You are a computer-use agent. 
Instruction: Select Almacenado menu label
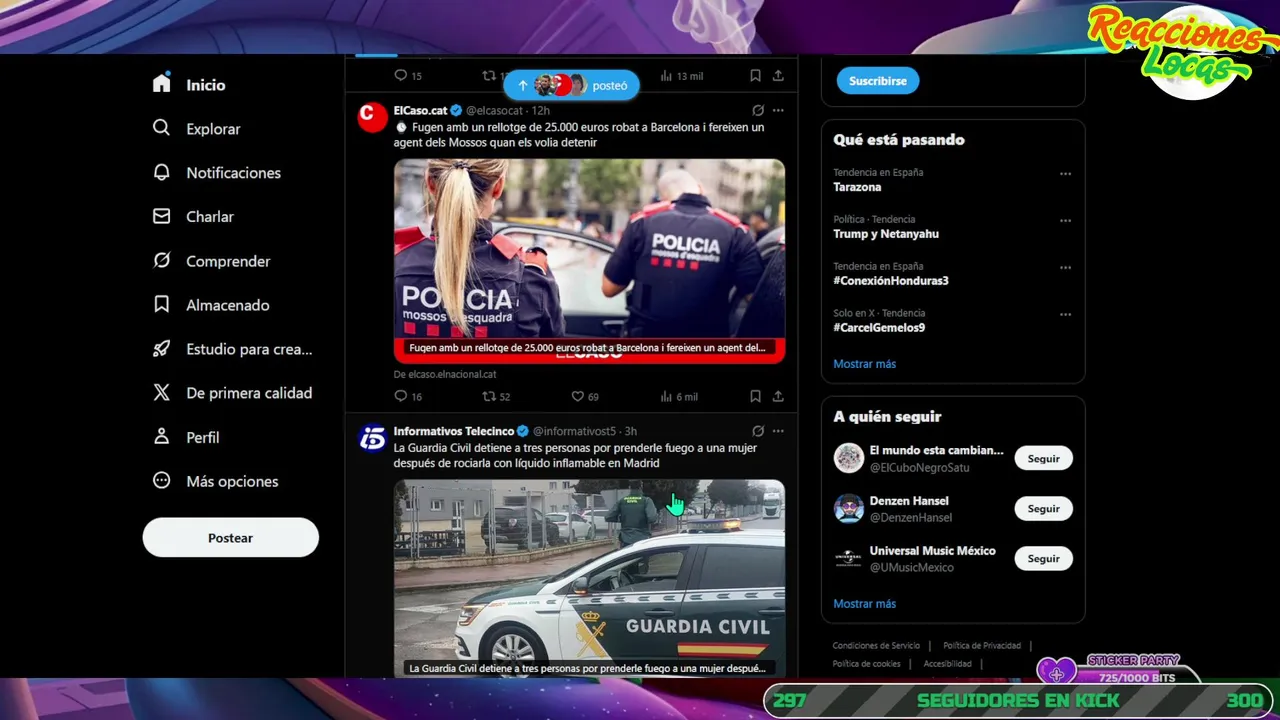227,305
